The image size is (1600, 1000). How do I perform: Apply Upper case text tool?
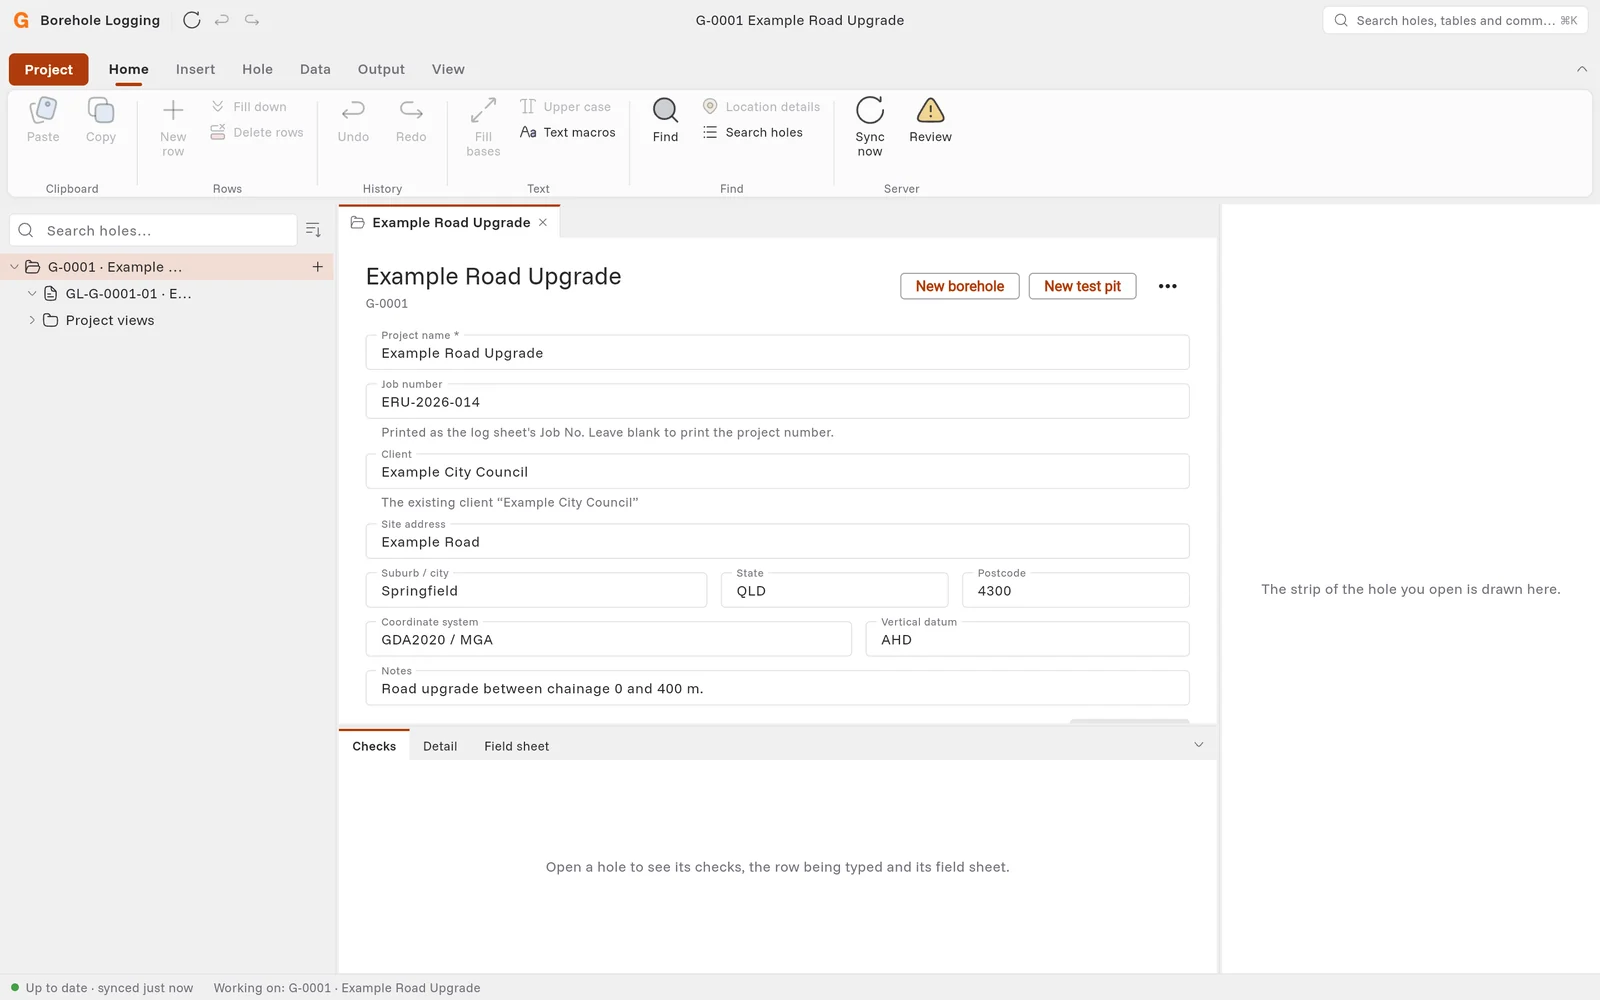coord(566,107)
